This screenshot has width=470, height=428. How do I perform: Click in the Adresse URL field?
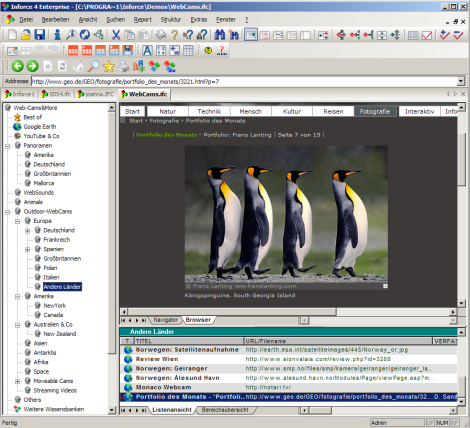244,81
